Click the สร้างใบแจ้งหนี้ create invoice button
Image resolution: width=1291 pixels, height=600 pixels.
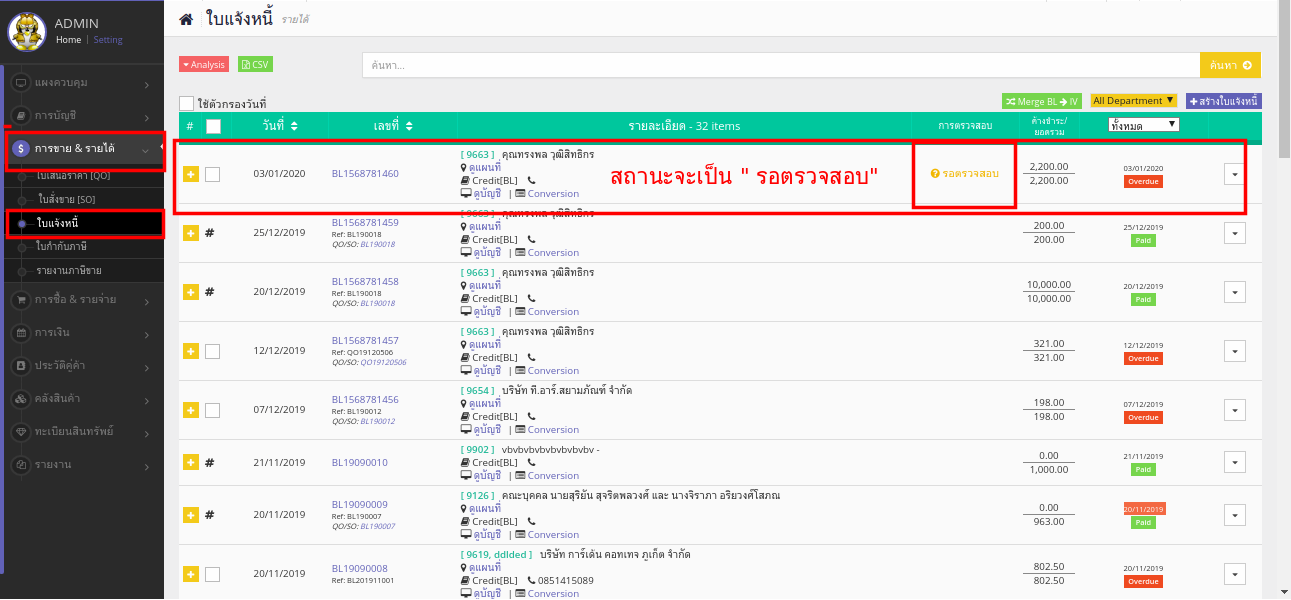coord(1224,101)
